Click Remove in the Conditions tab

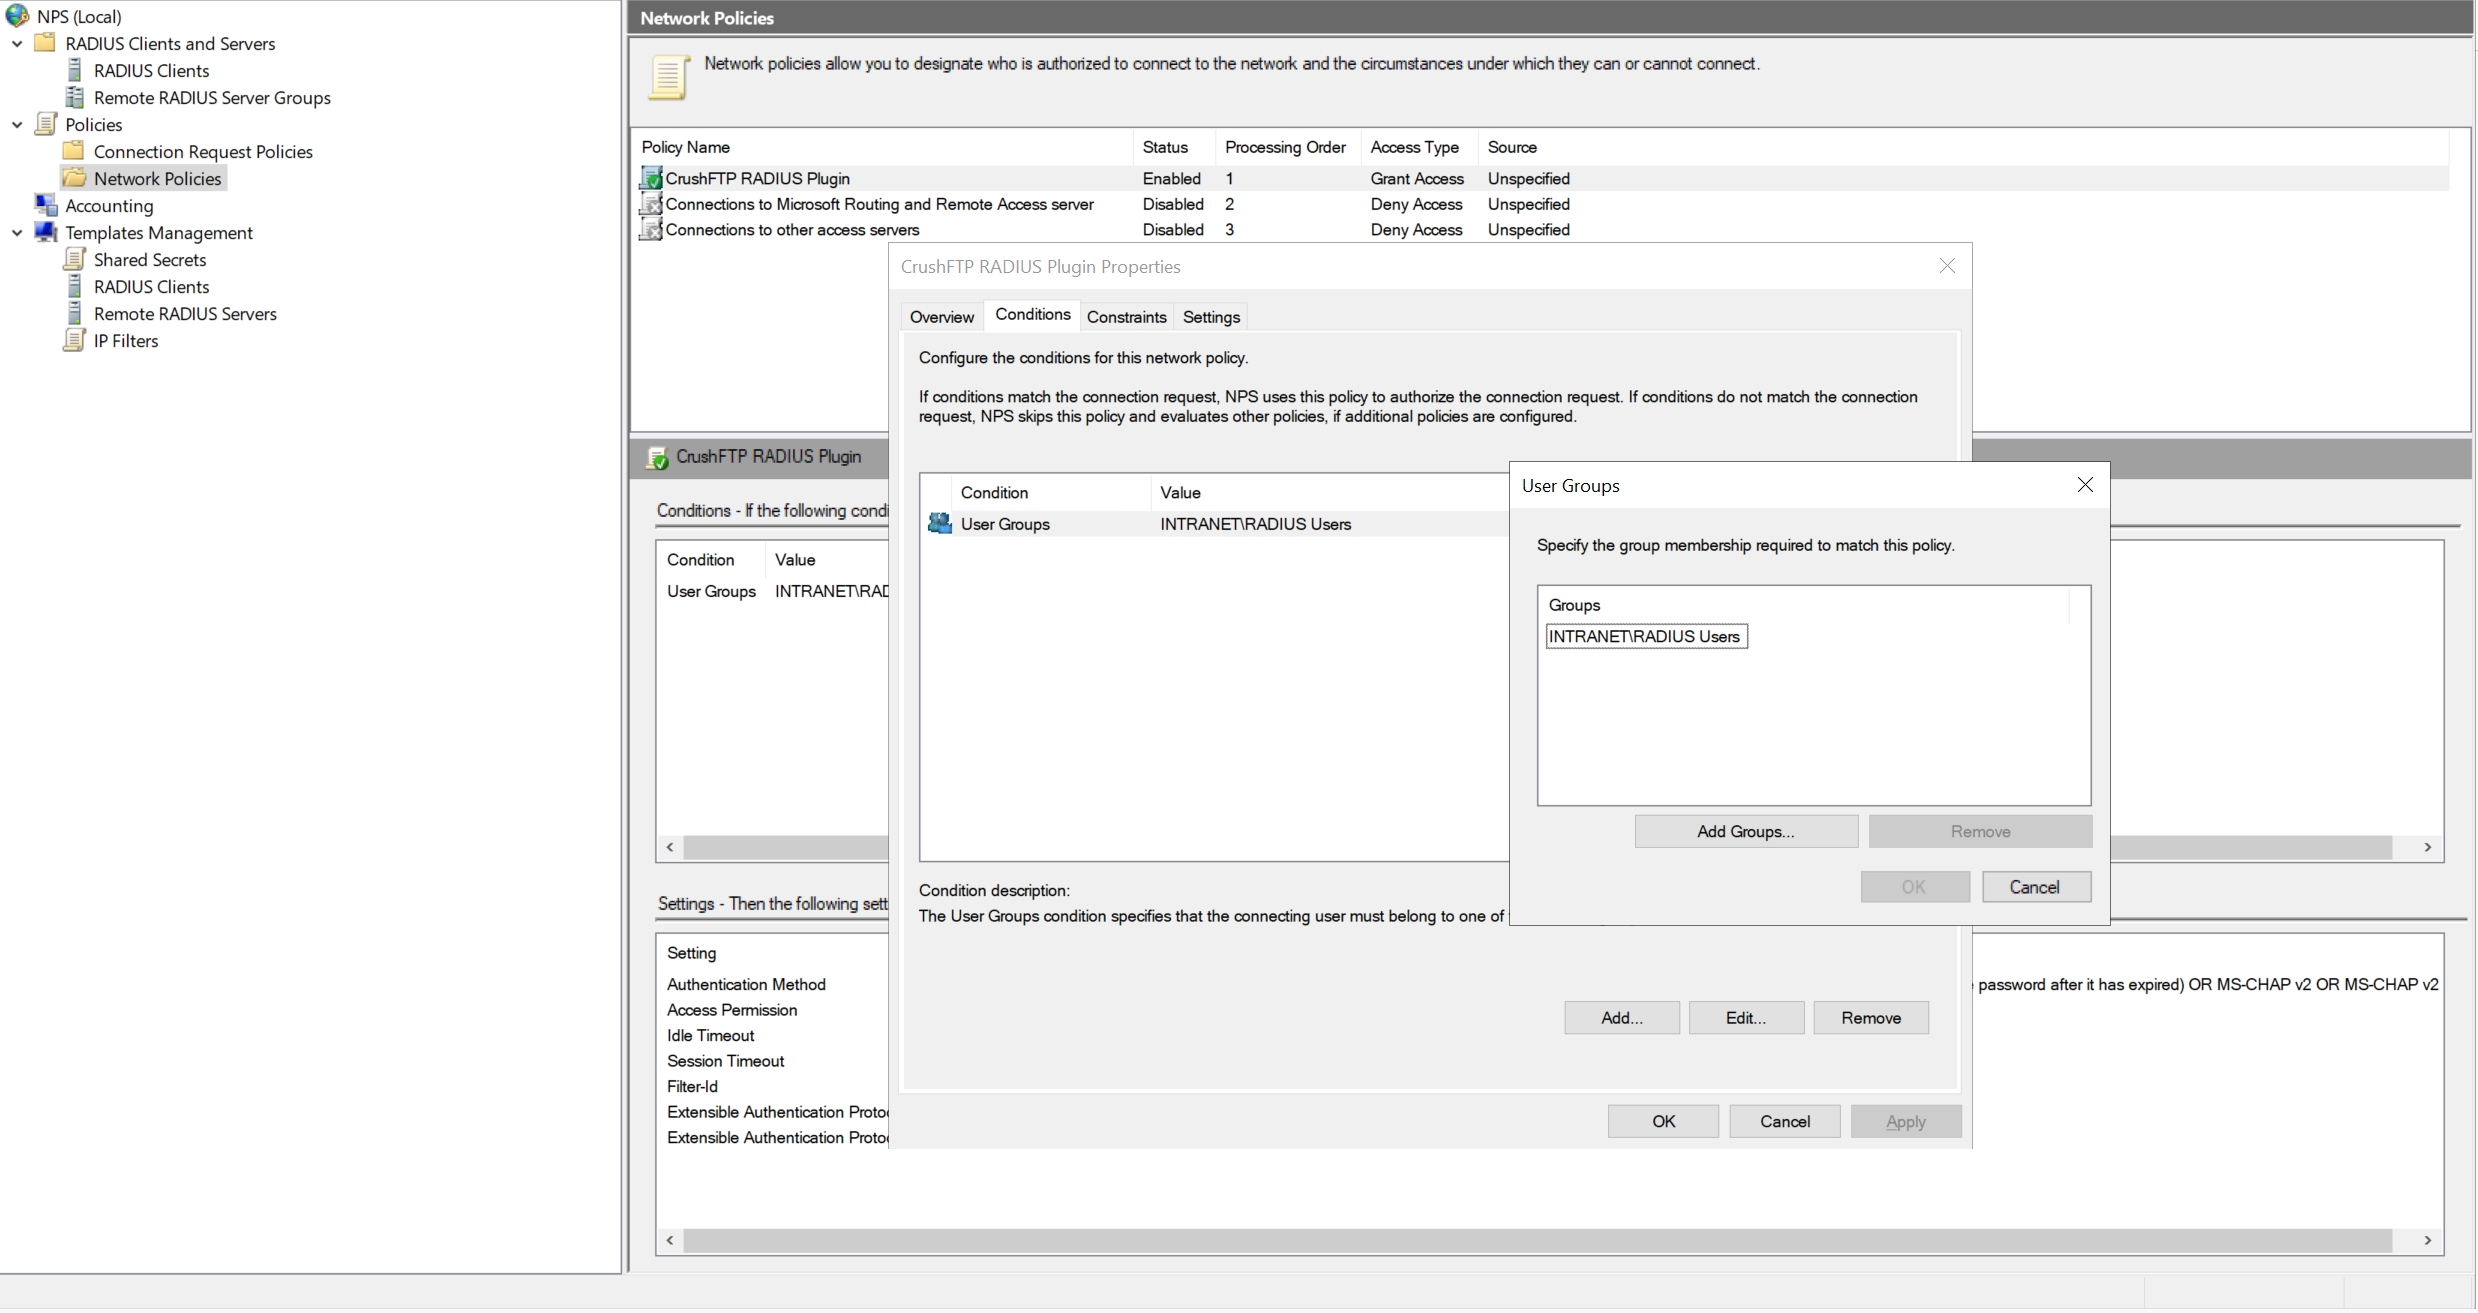1870,1017
